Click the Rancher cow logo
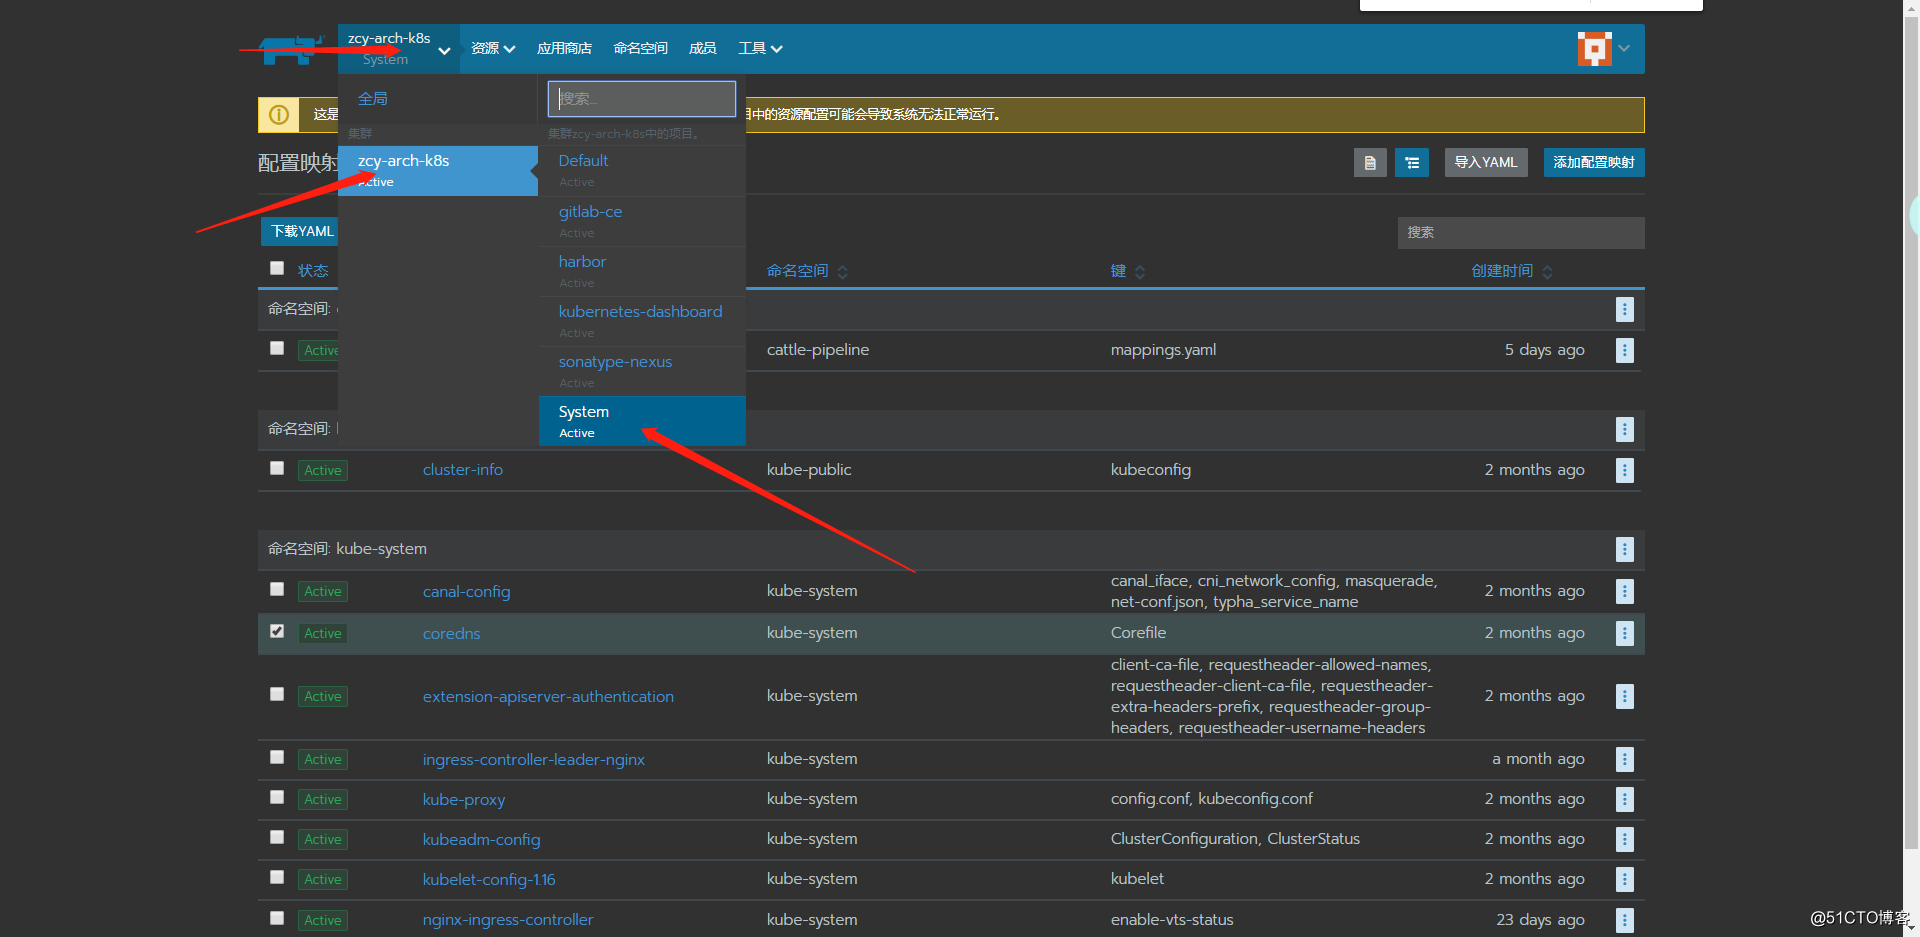This screenshot has height=937, width=1920. click(x=291, y=49)
